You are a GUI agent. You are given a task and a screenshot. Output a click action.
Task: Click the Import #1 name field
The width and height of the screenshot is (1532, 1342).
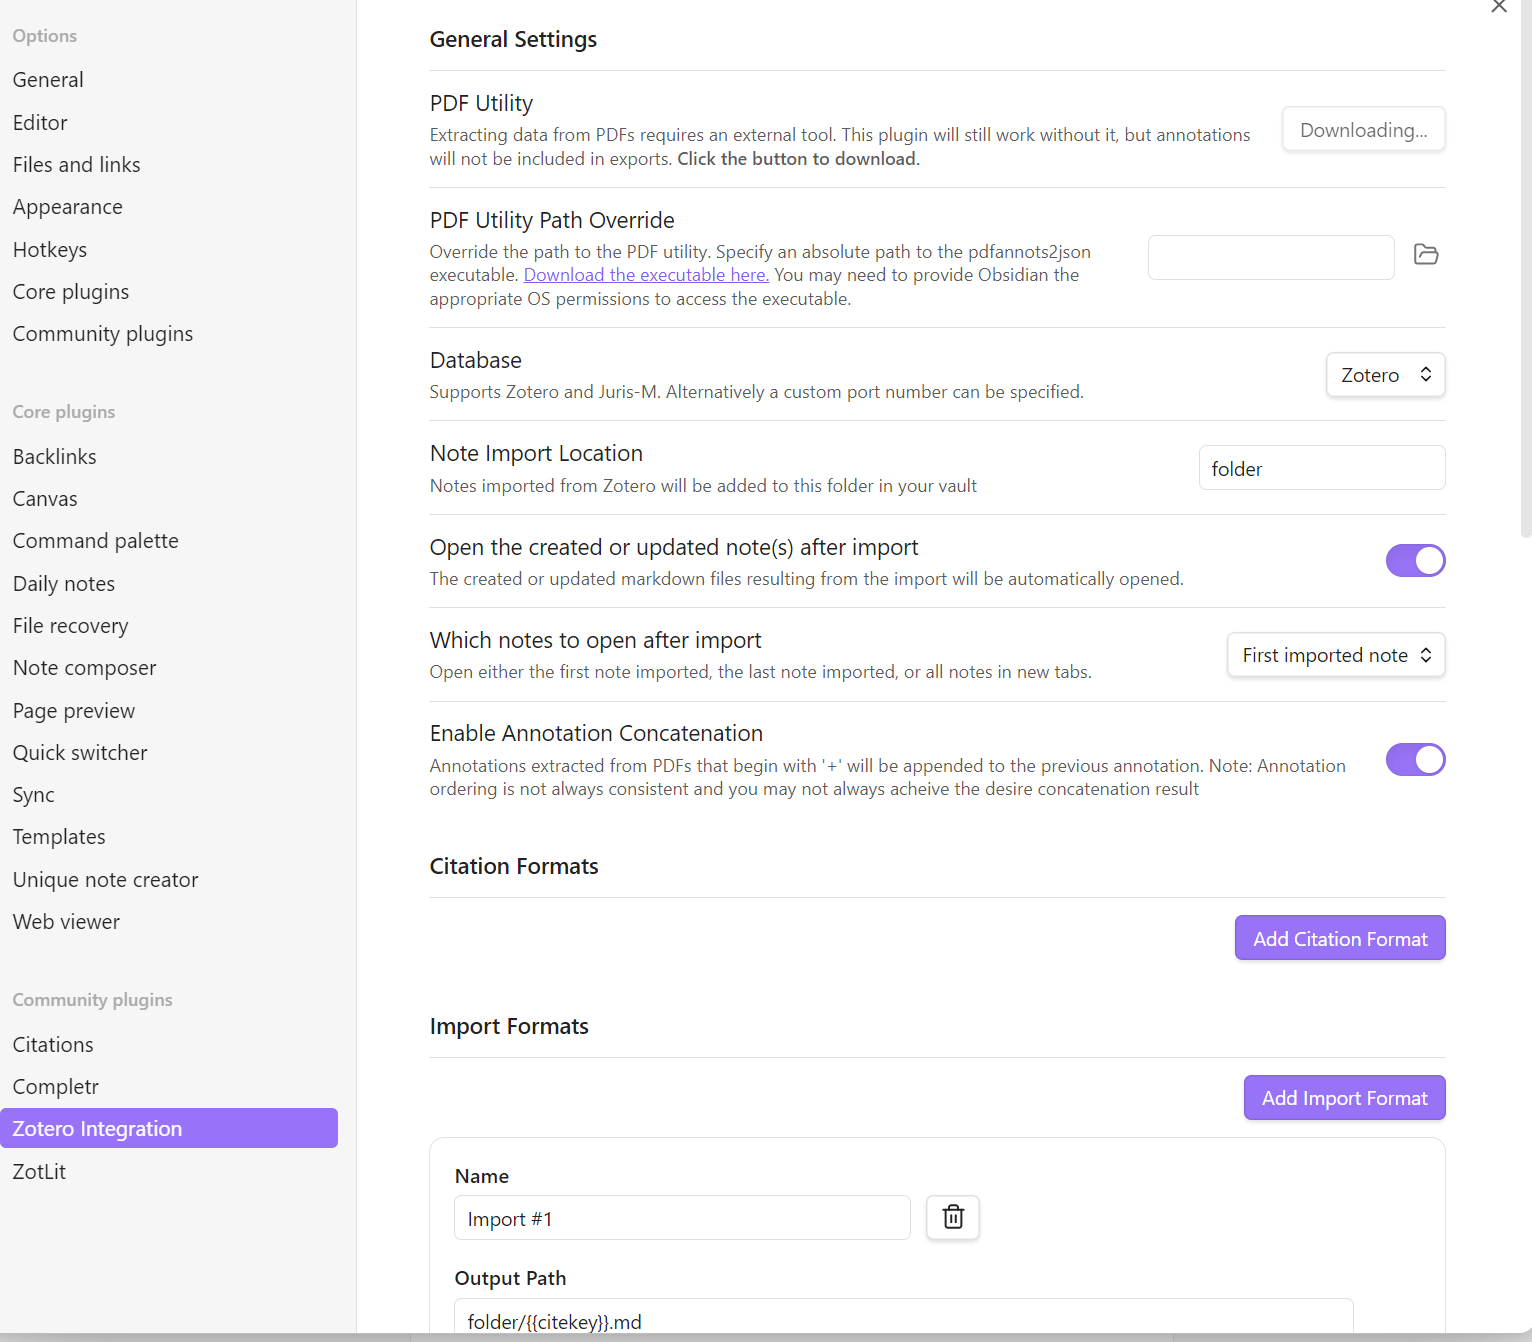click(x=682, y=1218)
